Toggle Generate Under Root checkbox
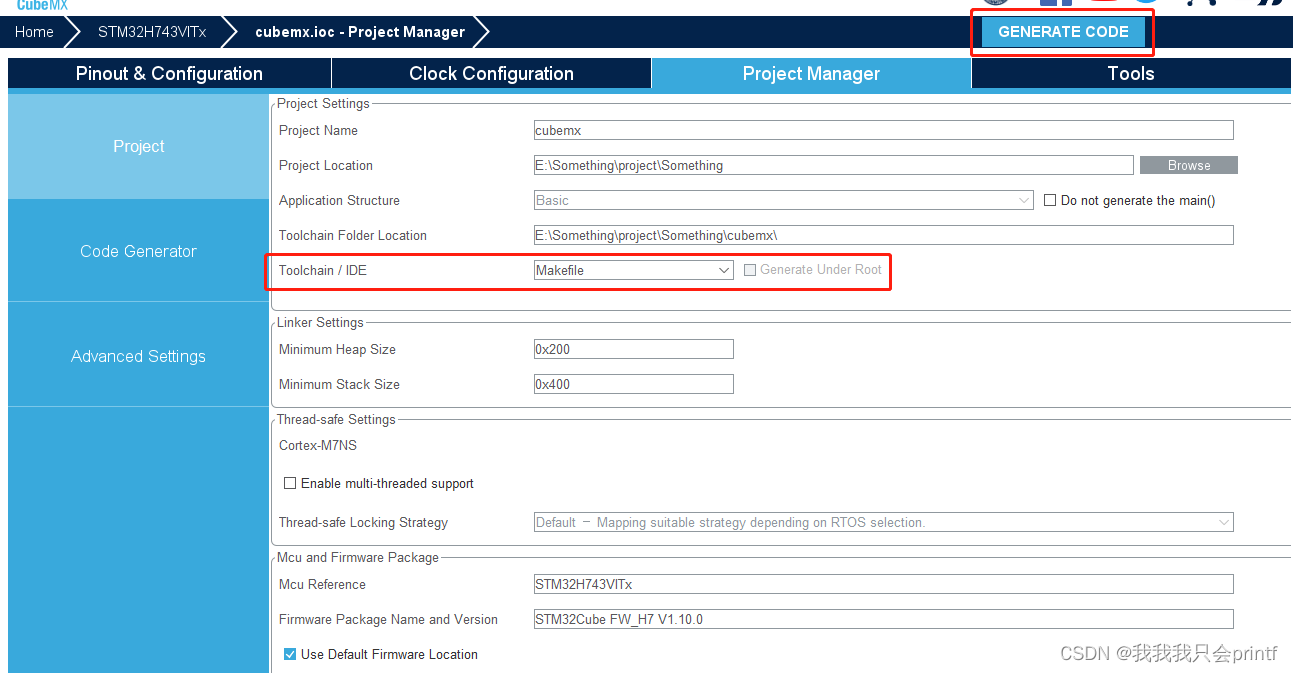Image resolution: width=1293 pixels, height=673 pixels. tap(750, 270)
